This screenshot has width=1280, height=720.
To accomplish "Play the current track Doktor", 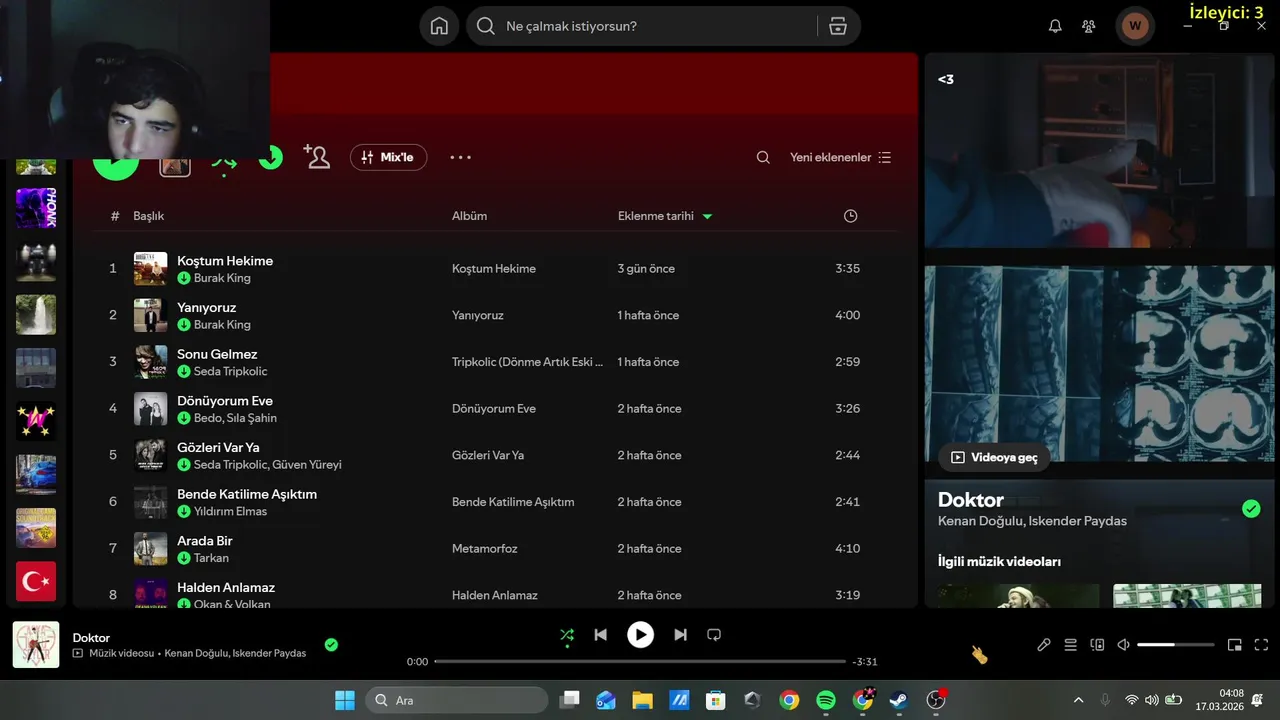I will point(640,634).
